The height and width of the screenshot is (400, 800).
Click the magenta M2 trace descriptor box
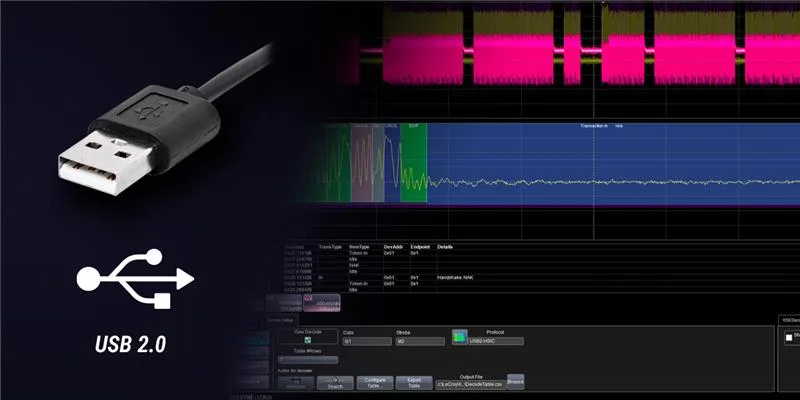point(320,301)
